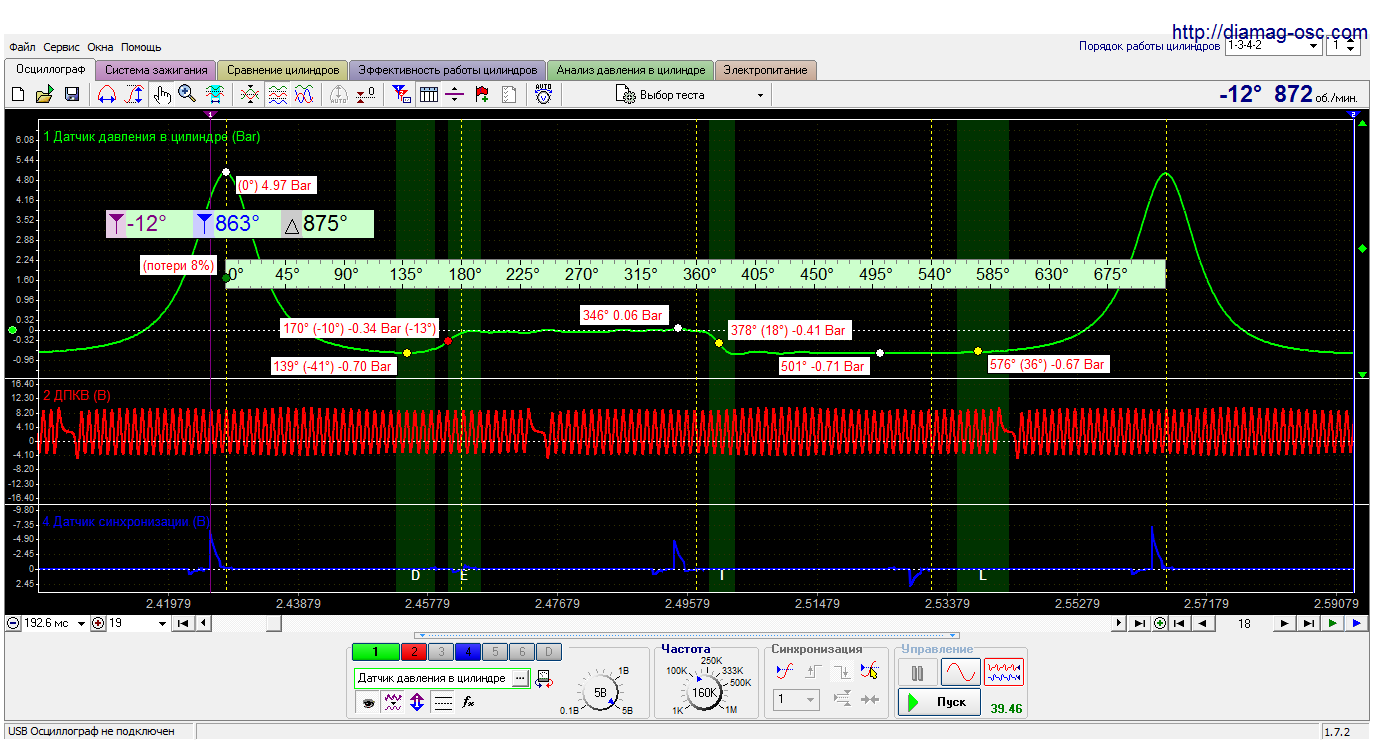Save with the floppy disk icon
Screen dimensions: 1382x744
point(72,94)
